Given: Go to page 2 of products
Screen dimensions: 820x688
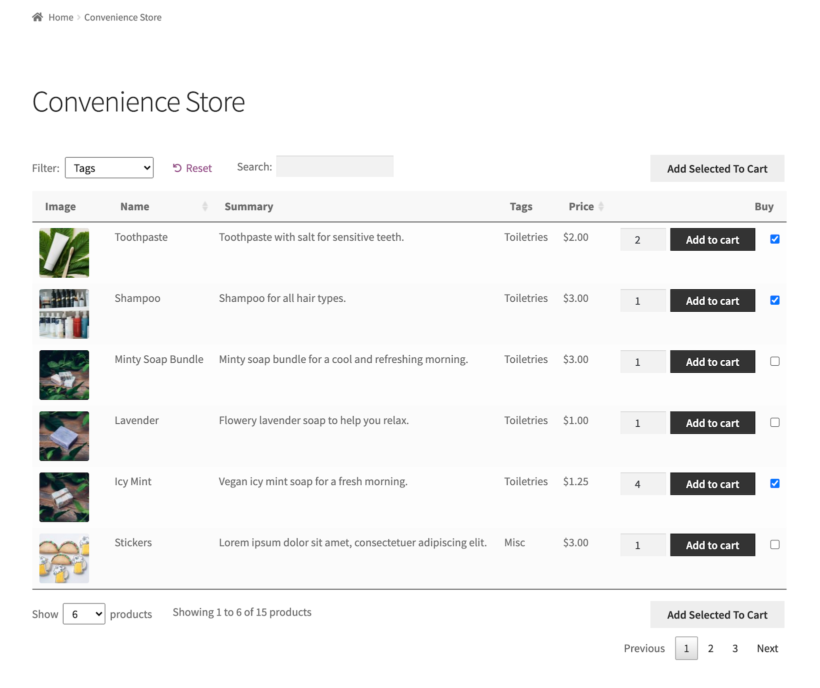Looking at the screenshot, I should pos(710,648).
